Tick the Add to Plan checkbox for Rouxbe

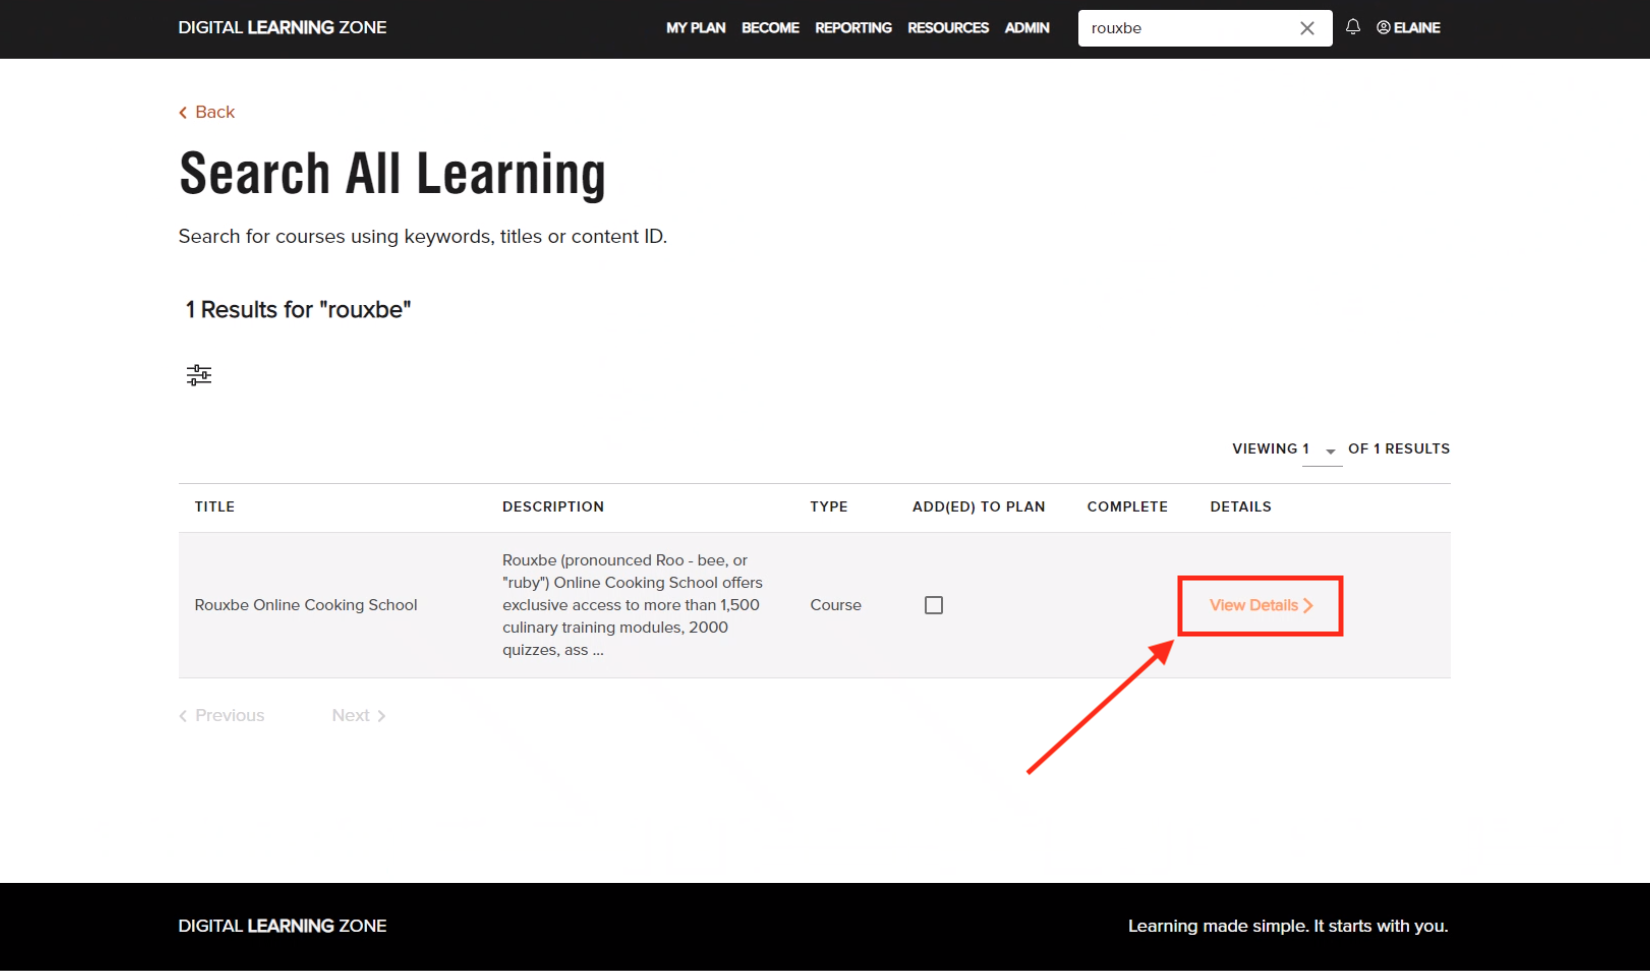click(x=934, y=605)
